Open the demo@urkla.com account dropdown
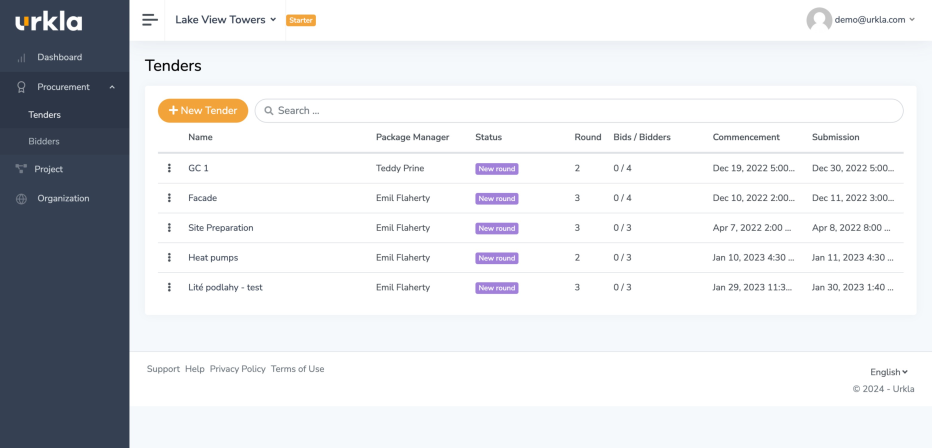932x448 pixels. pos(874,20)
